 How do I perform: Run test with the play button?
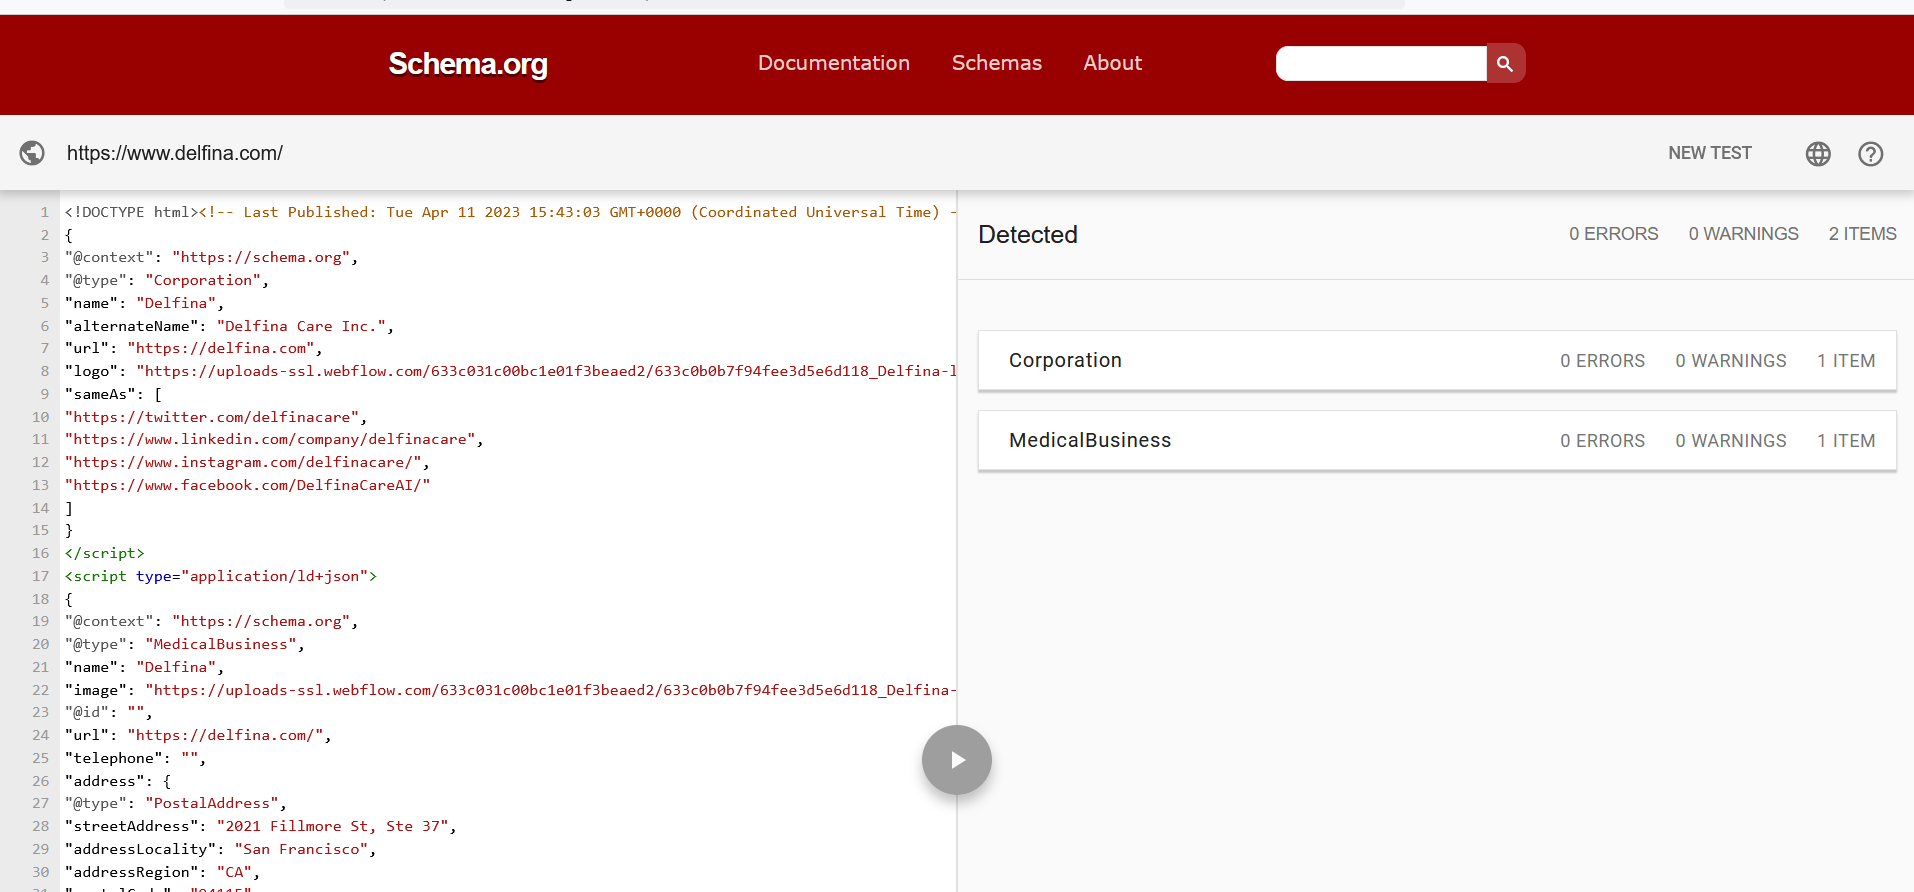click(957, 760)
